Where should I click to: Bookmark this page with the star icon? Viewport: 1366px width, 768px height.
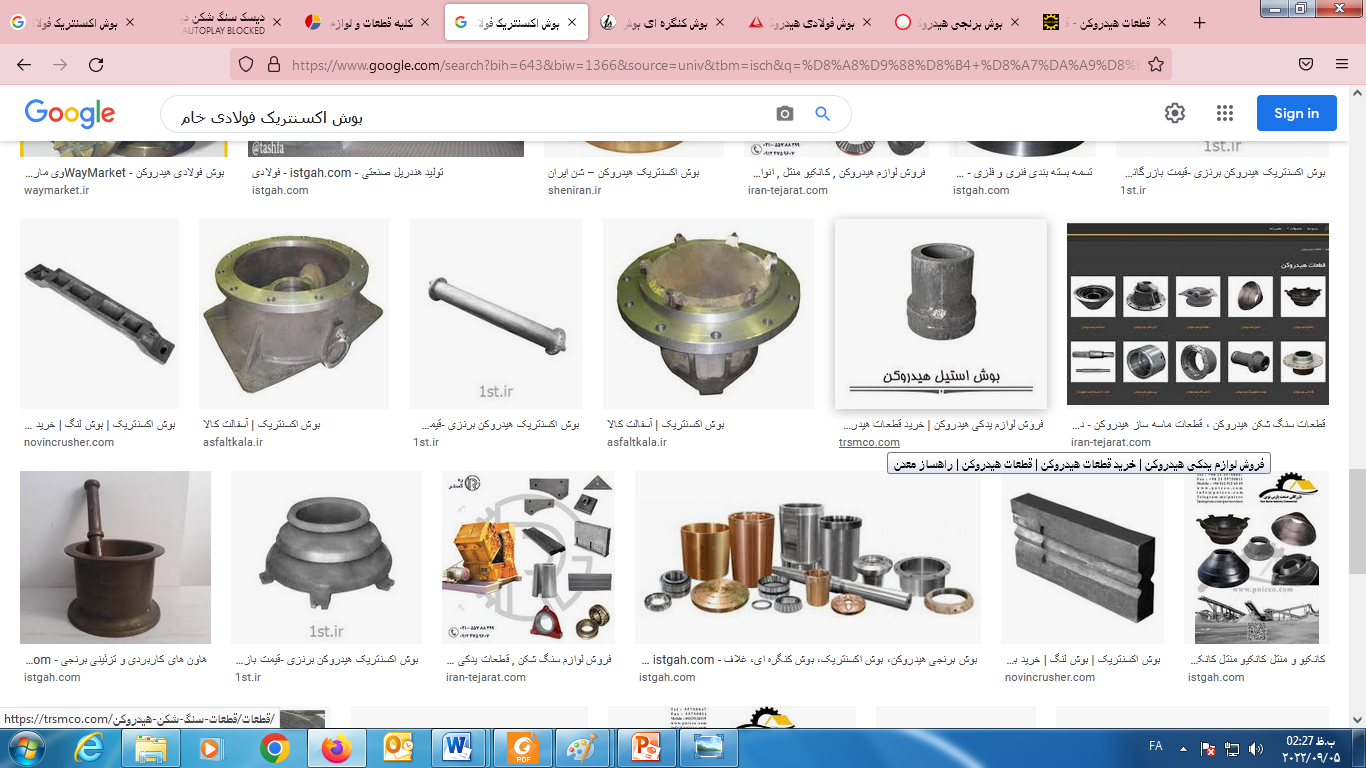[x=1156, y=65]
